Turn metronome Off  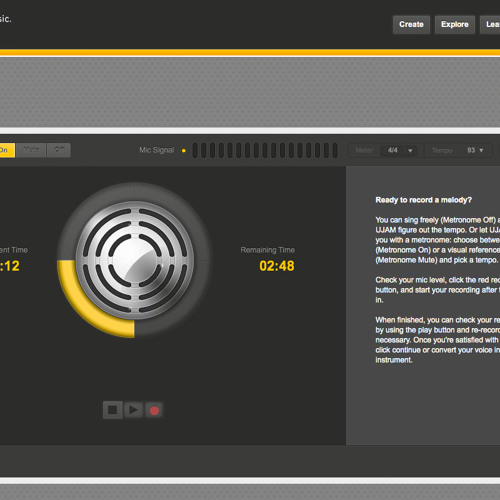[x=59, y=150]
